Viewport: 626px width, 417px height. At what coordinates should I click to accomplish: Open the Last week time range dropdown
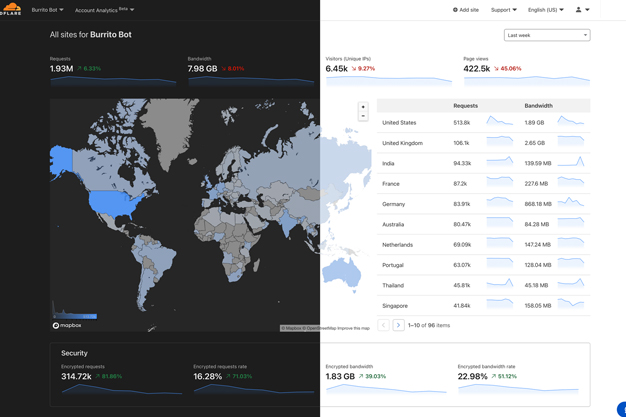547,35
